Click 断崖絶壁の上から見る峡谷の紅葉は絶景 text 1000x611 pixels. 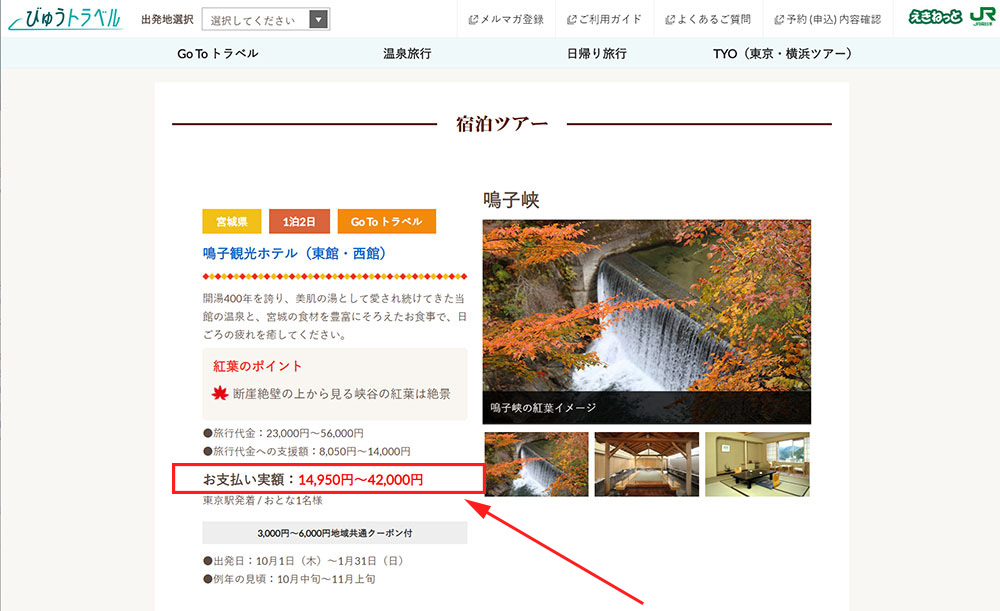click(342, 394)
